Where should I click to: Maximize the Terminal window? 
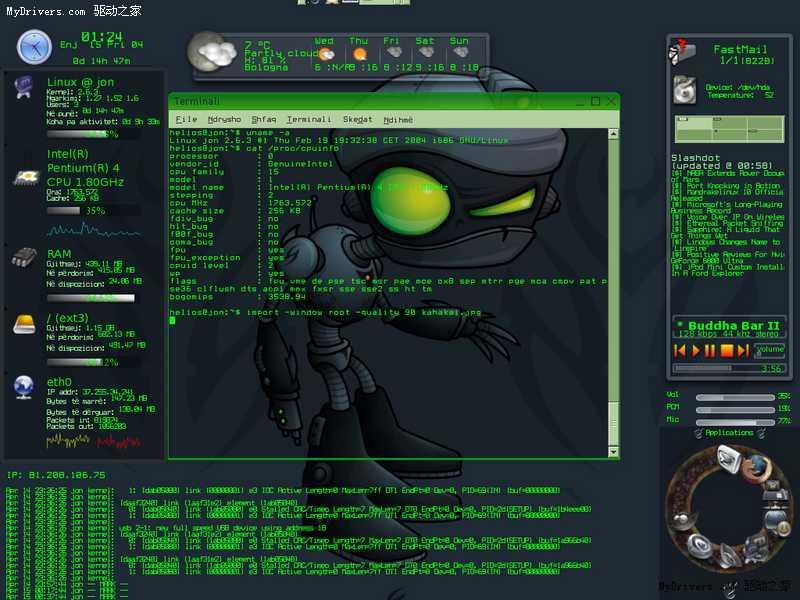pyautogui.click(x=595, y=102)
